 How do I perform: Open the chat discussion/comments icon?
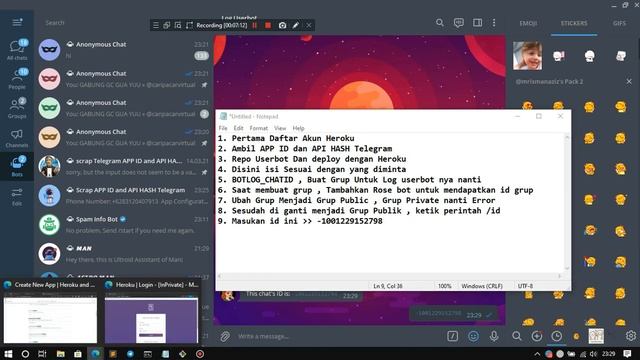(458, 23)
